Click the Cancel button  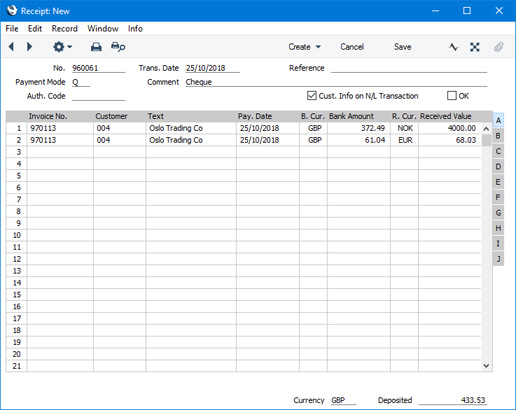click(x=352, y=47)
